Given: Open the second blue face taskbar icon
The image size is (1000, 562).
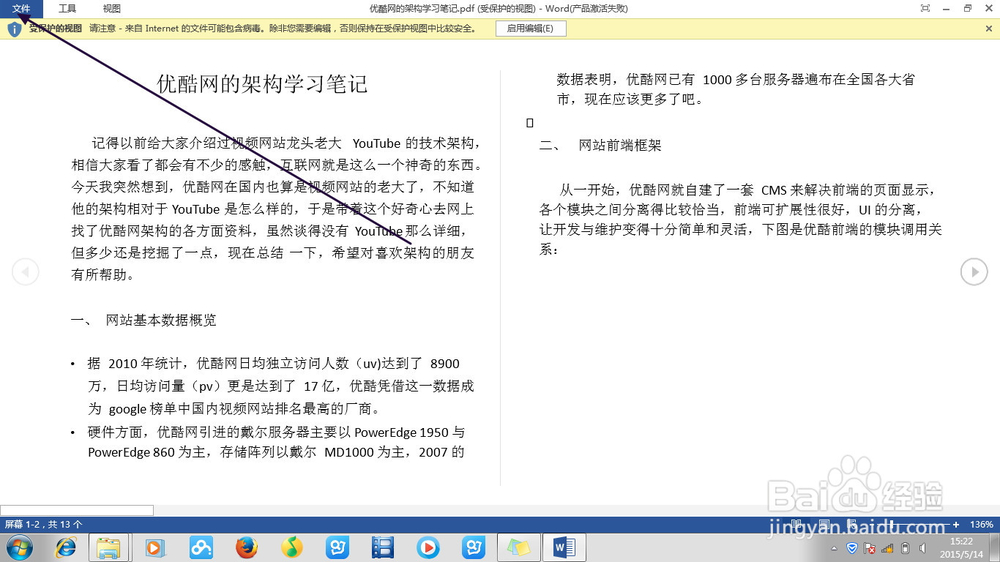Looking at the screenshot, I should click(473, 547).
